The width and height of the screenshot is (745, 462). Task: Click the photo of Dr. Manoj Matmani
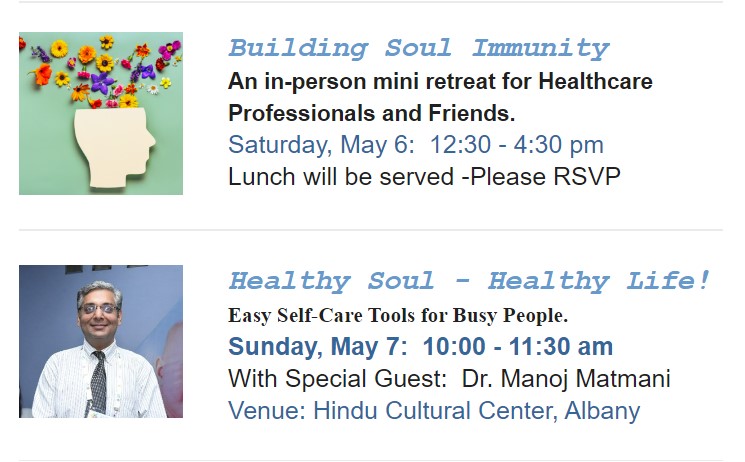101,341
